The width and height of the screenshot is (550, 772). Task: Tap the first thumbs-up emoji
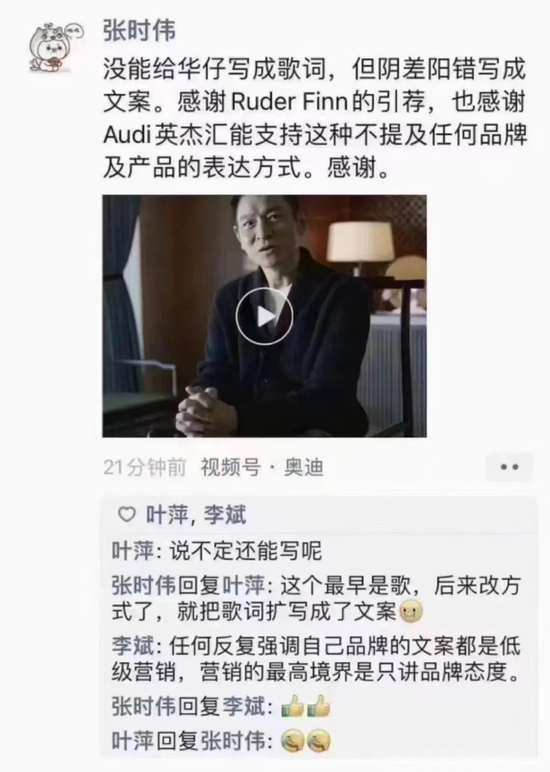pos(292,707)
